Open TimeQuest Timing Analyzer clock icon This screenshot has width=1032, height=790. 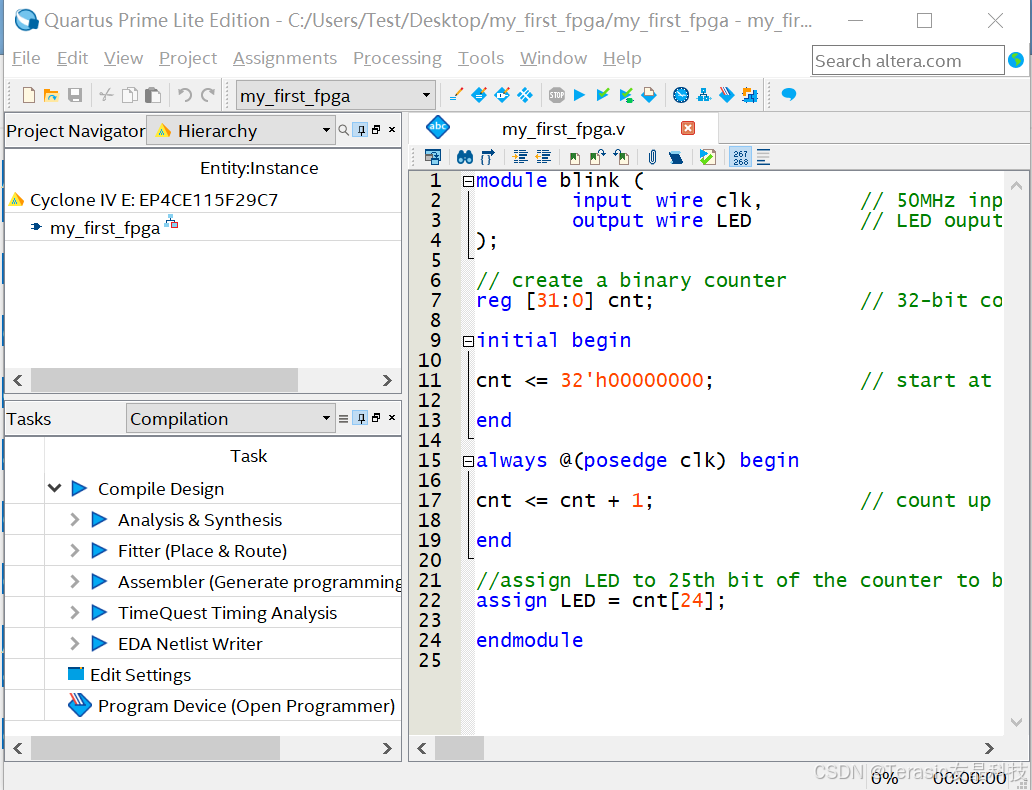click(x=681, y=95)
